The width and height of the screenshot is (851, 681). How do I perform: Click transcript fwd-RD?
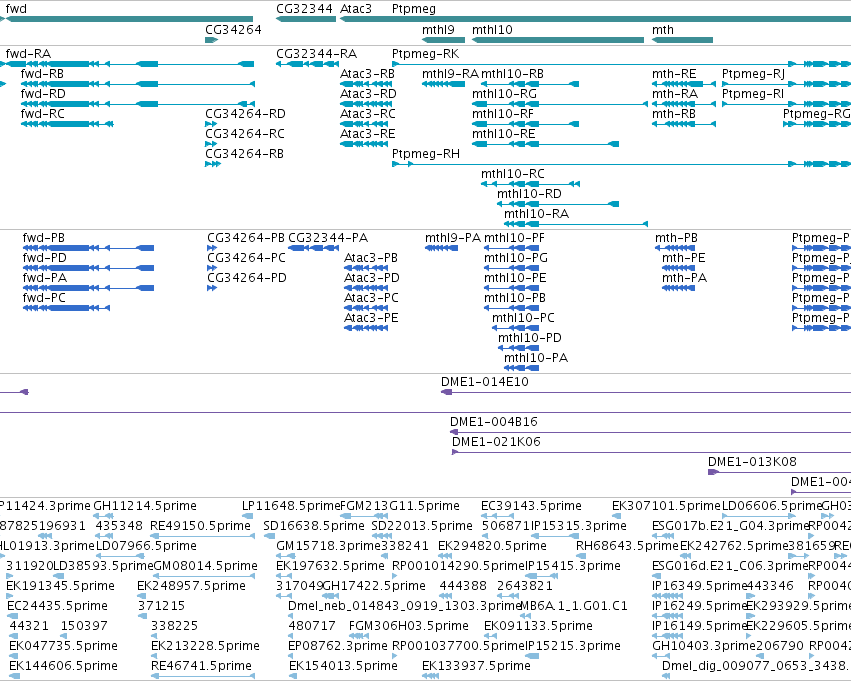(x=138, y=104)
